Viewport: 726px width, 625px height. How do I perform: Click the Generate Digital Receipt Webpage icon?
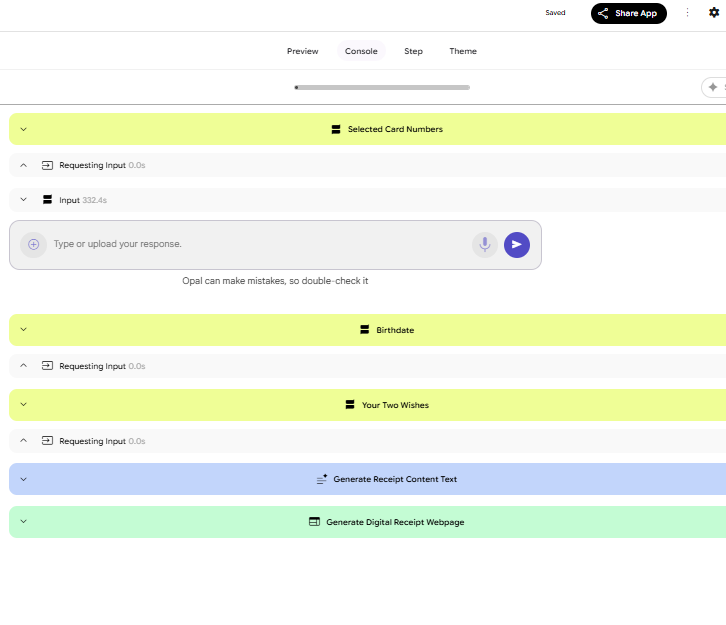pos(314,522)
